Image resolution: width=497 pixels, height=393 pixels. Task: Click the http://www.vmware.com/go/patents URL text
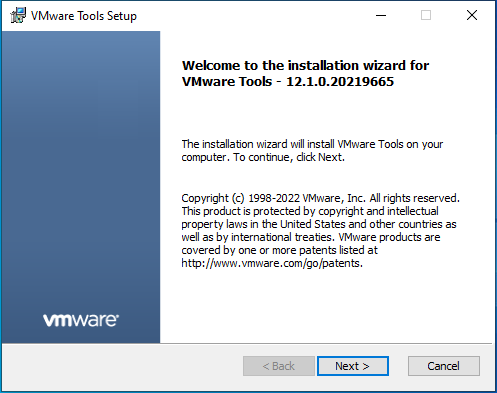272,263
